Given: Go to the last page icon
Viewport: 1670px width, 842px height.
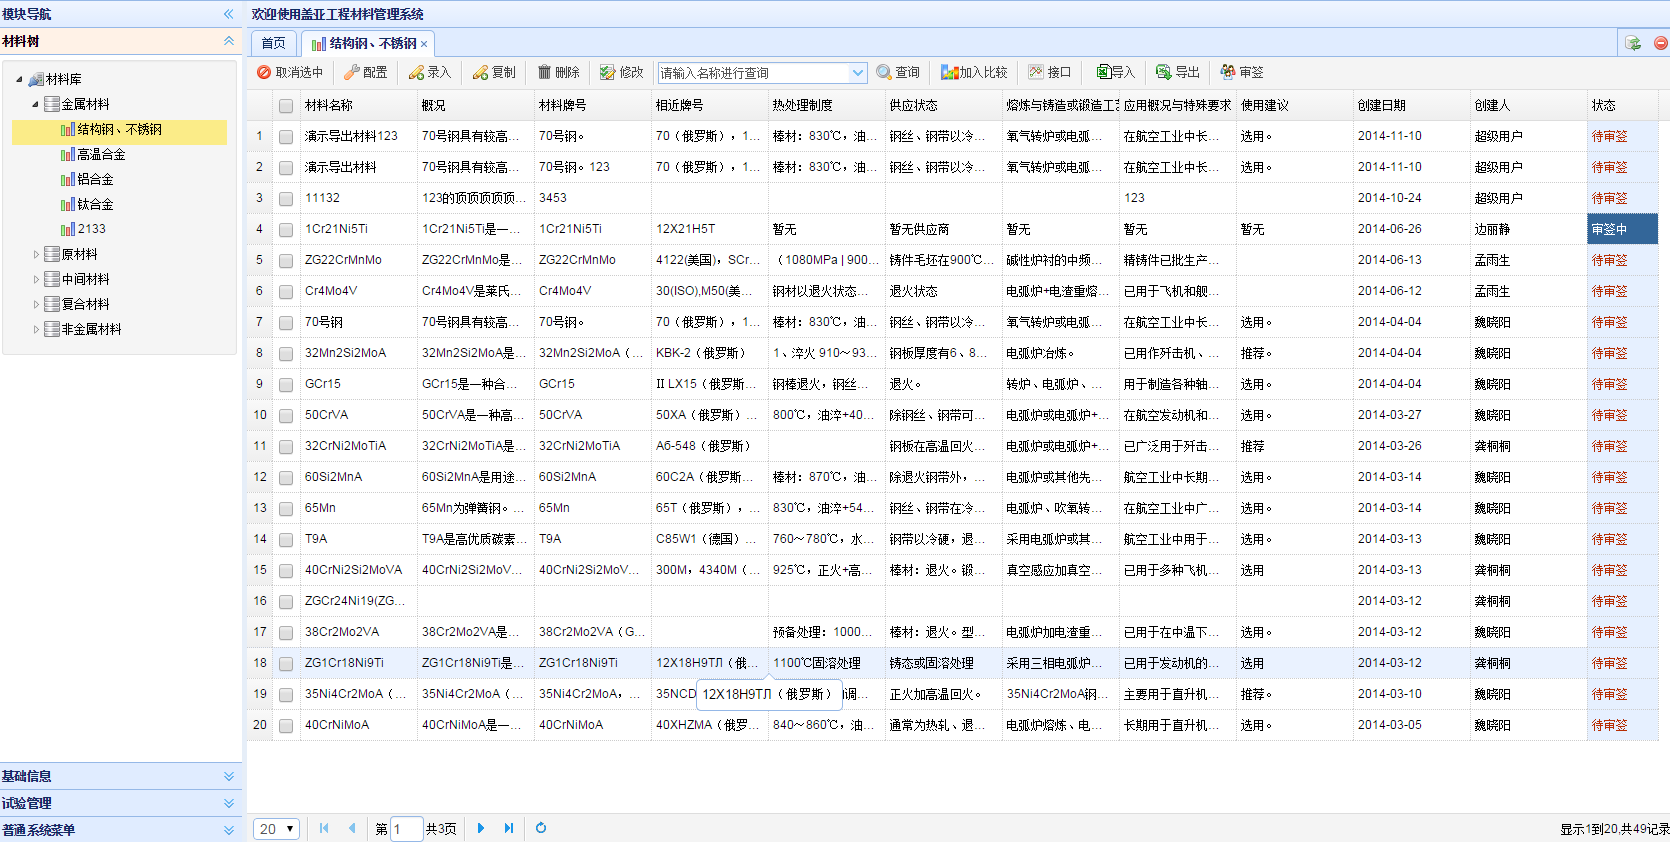Looking at the screenshot, I should [509, 828].
